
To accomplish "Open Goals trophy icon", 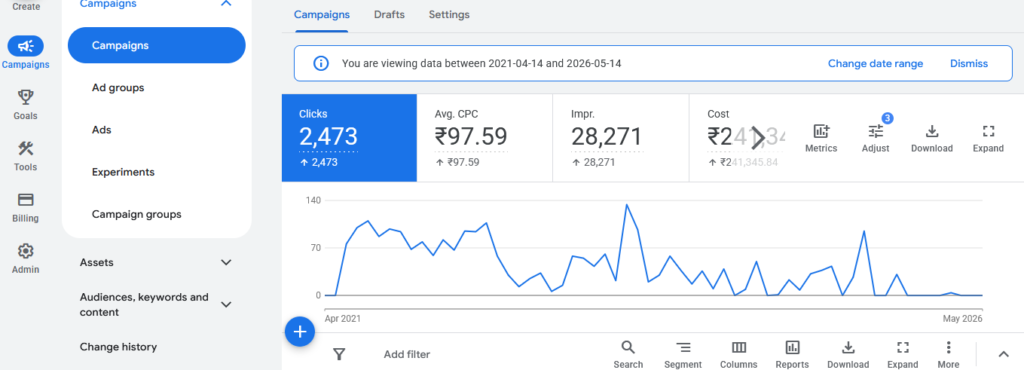I will (25, 98).
